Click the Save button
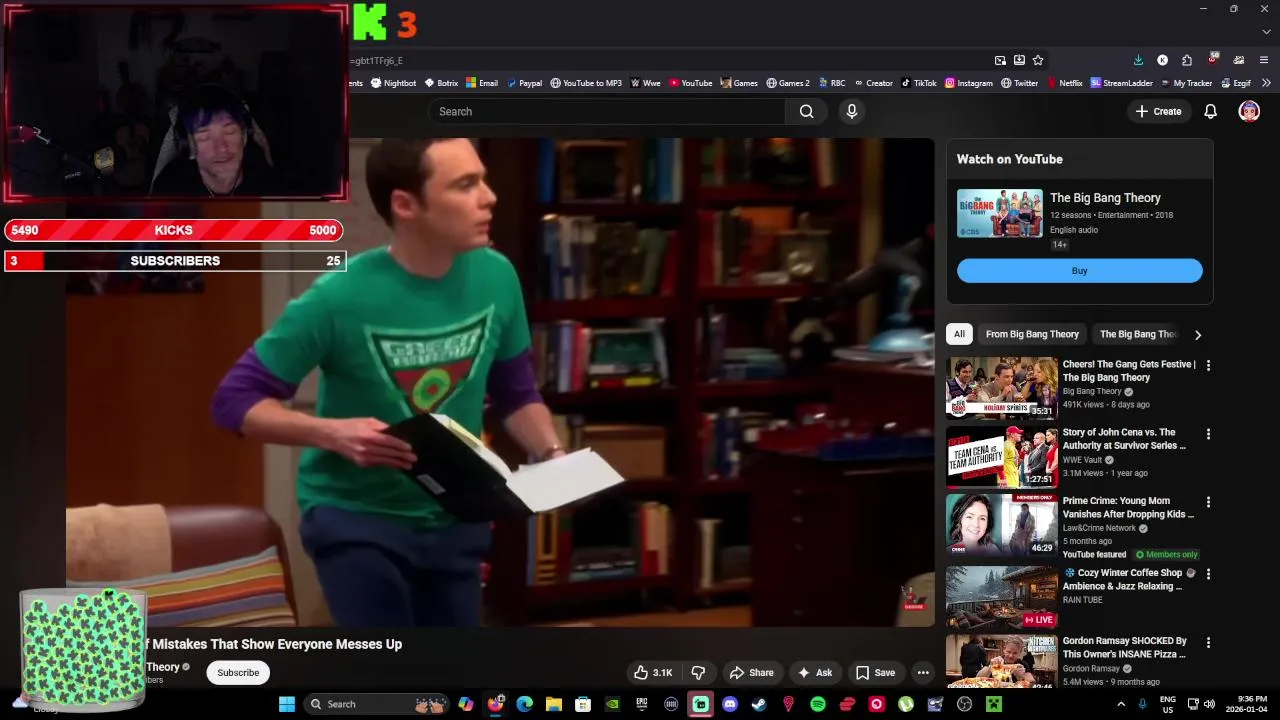This screenshot has height=720, width=1280. (875, 673)
